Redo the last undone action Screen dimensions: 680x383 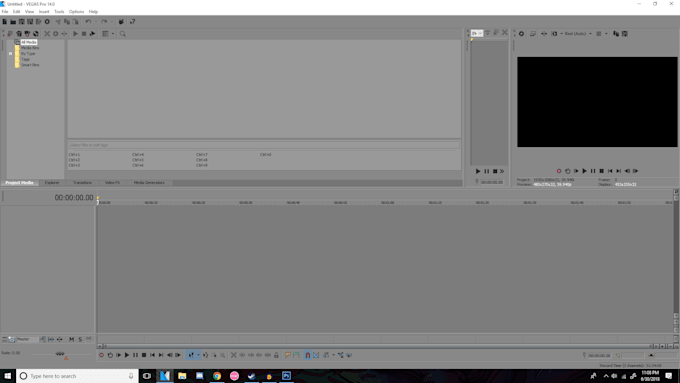(104, 22)
